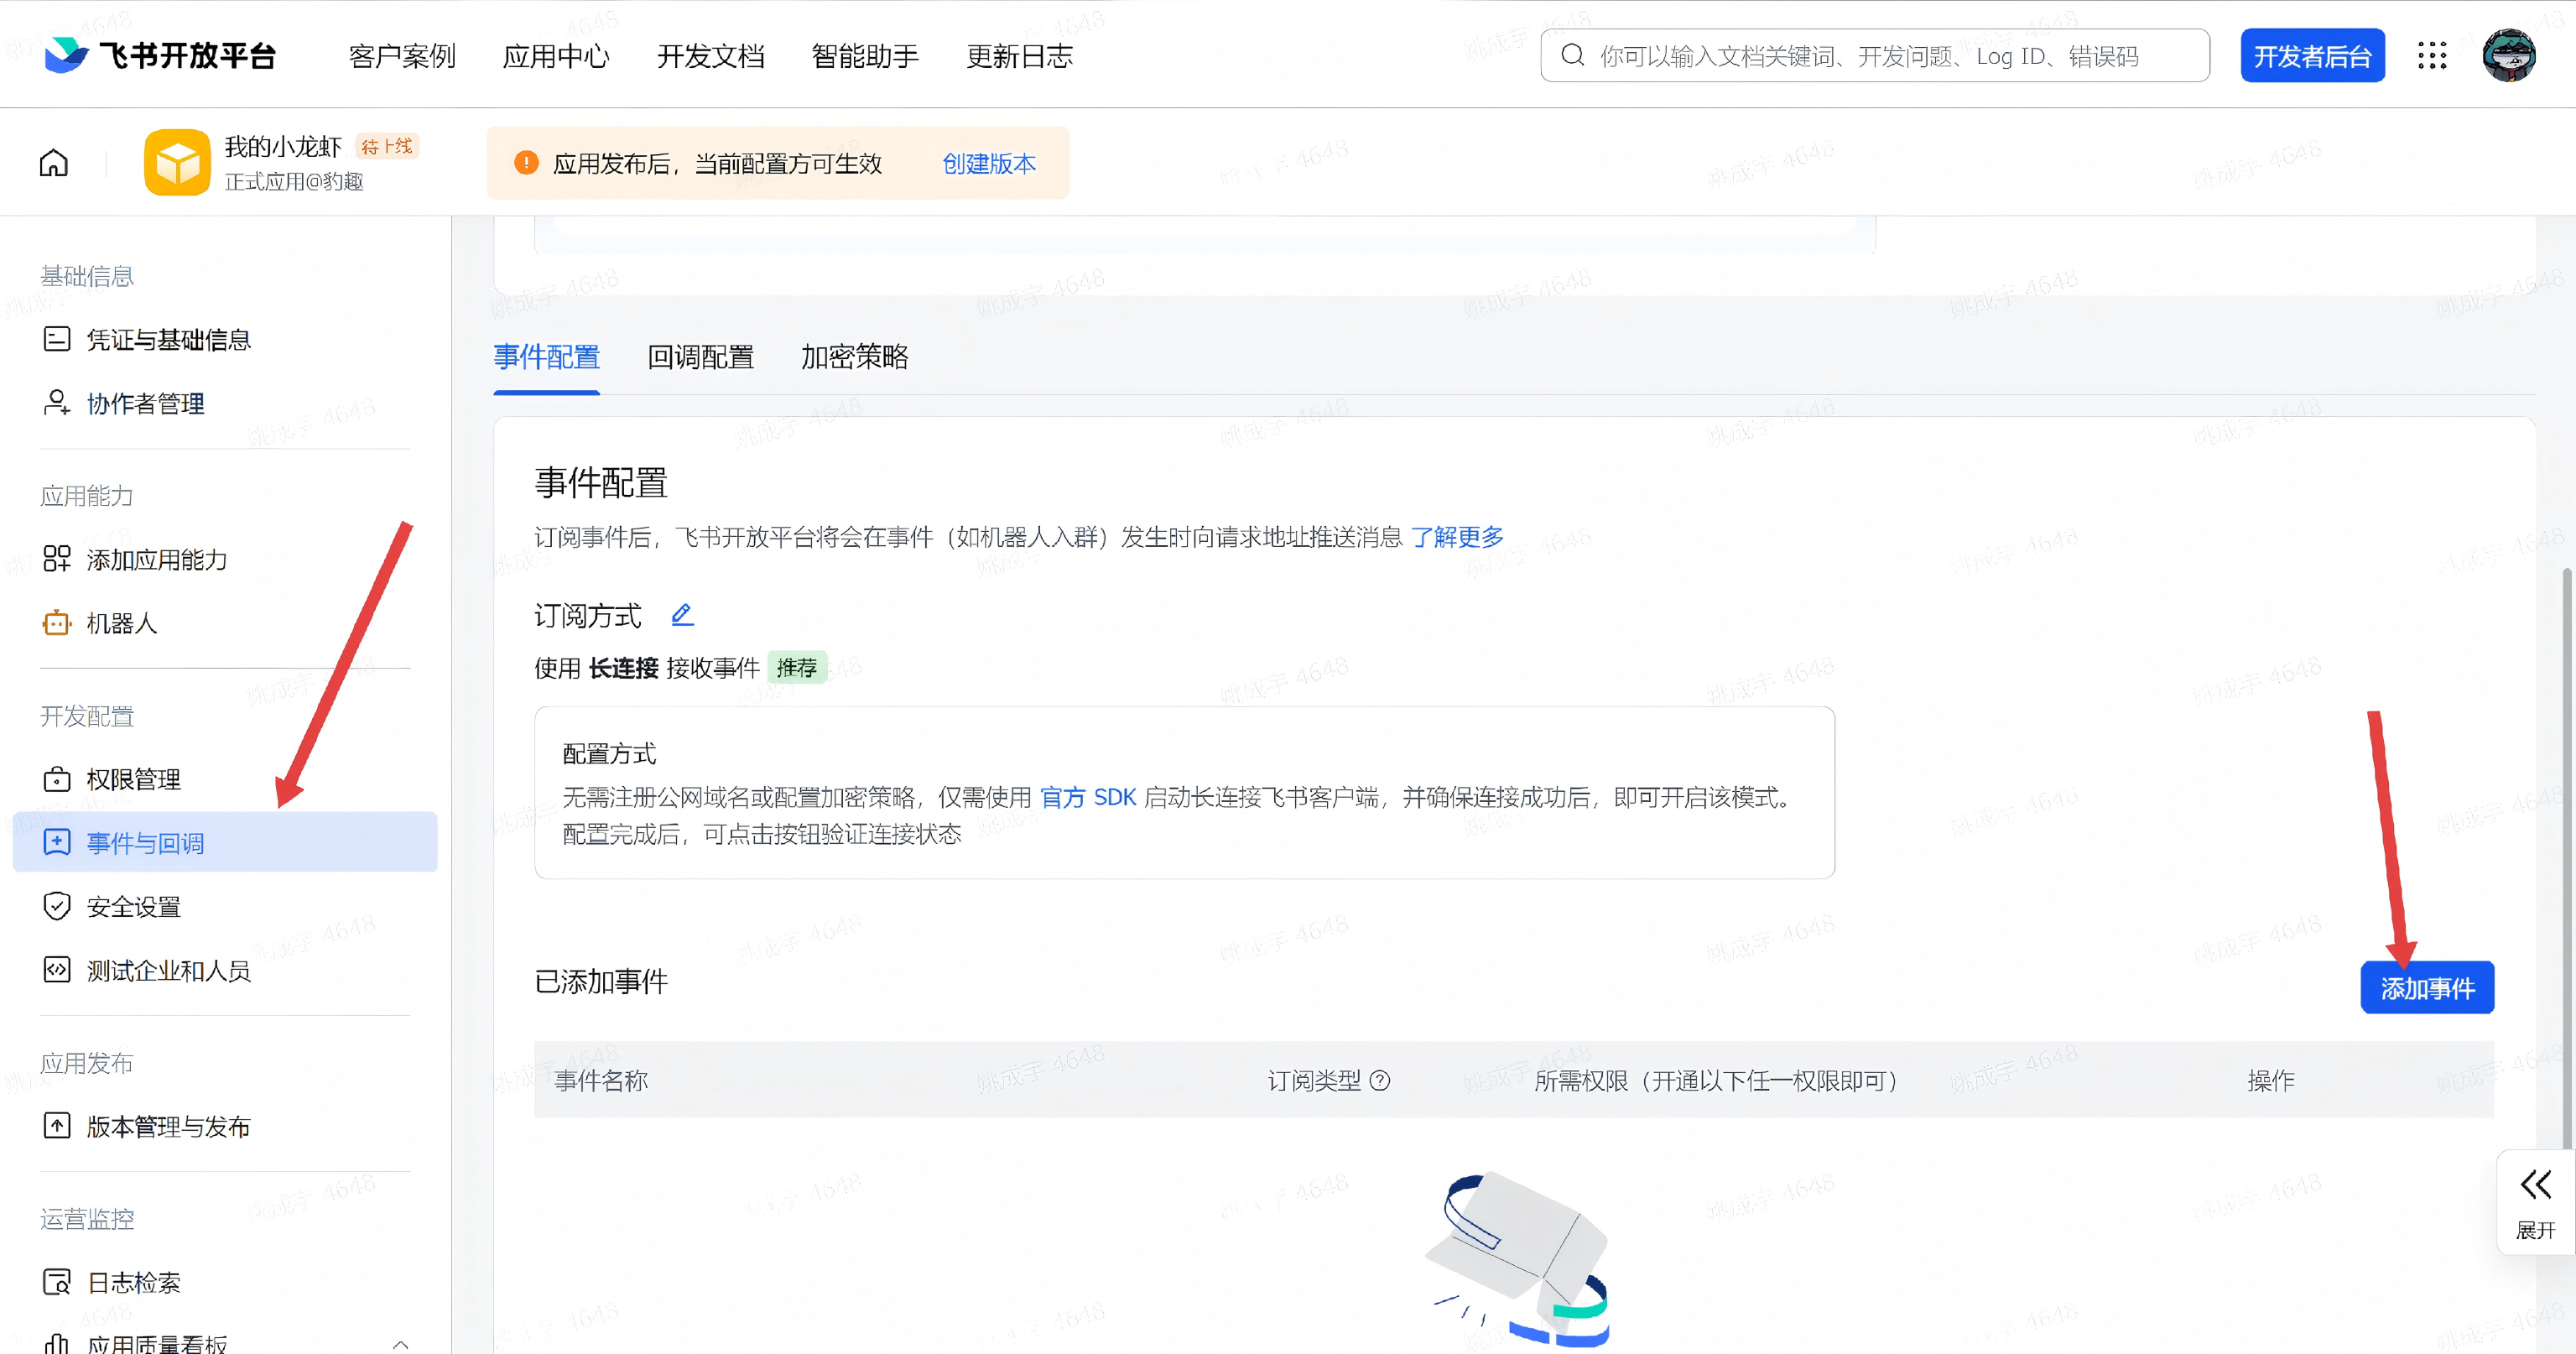
Task: Click the yellow cube app icon for 我的小龙虾
Action: click(x=177, y=162)
